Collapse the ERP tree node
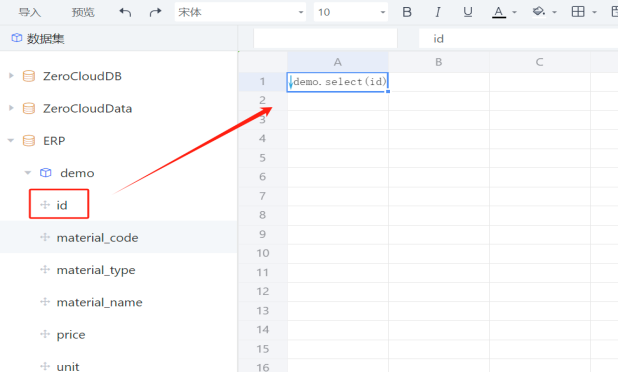This screenshot has height=372, width=618. click(11, 140)
